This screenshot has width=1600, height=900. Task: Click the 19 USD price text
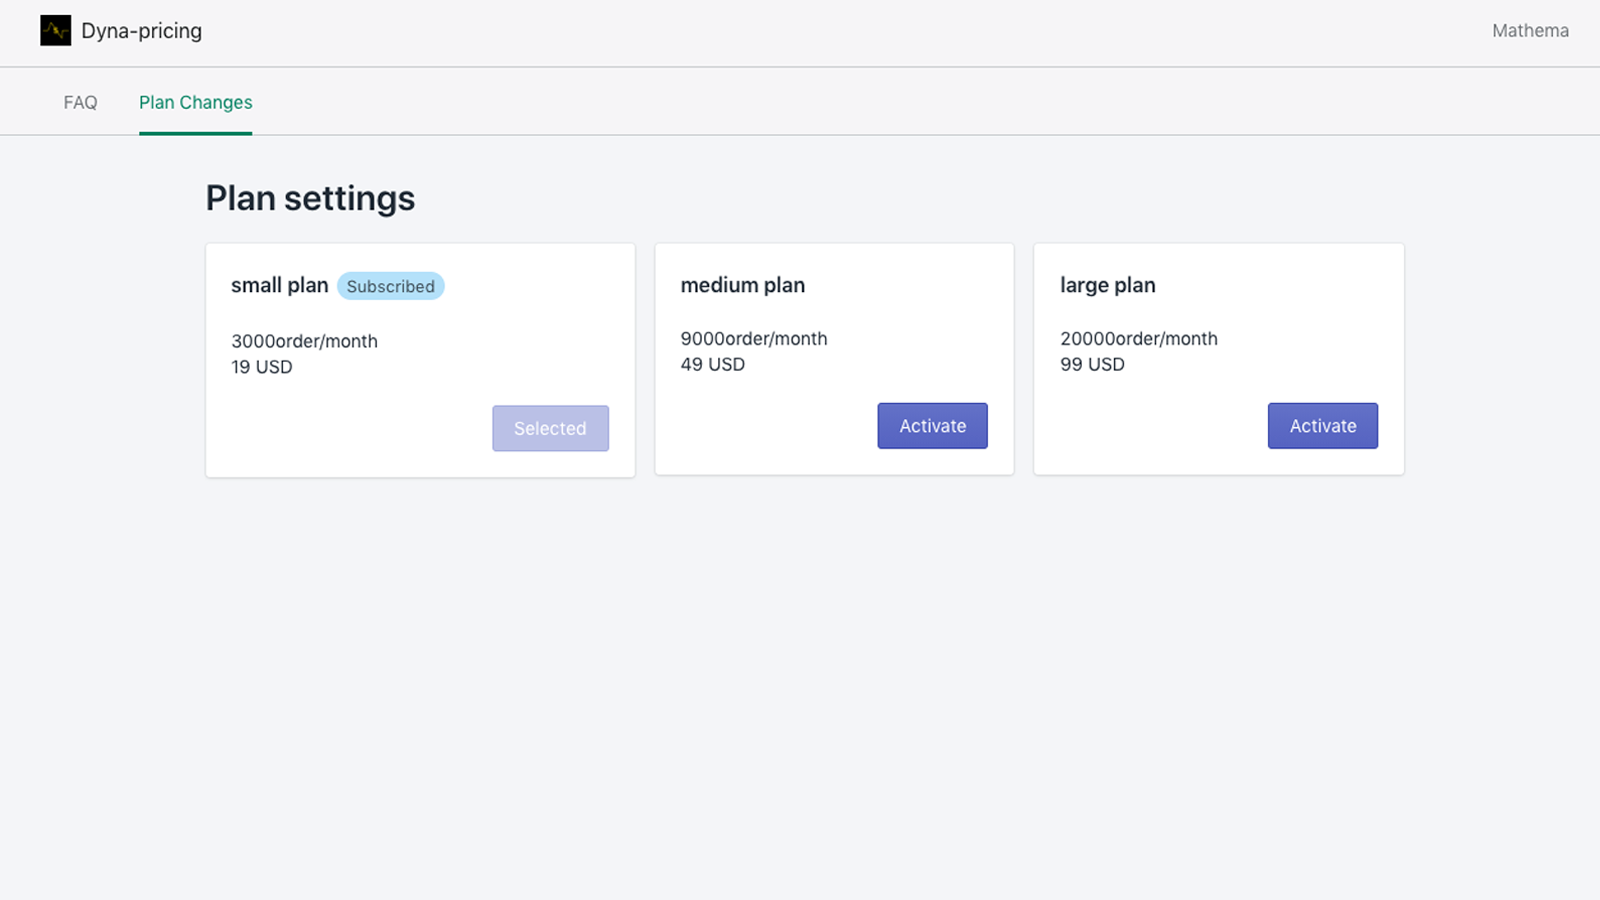click(x=261, y=366)
